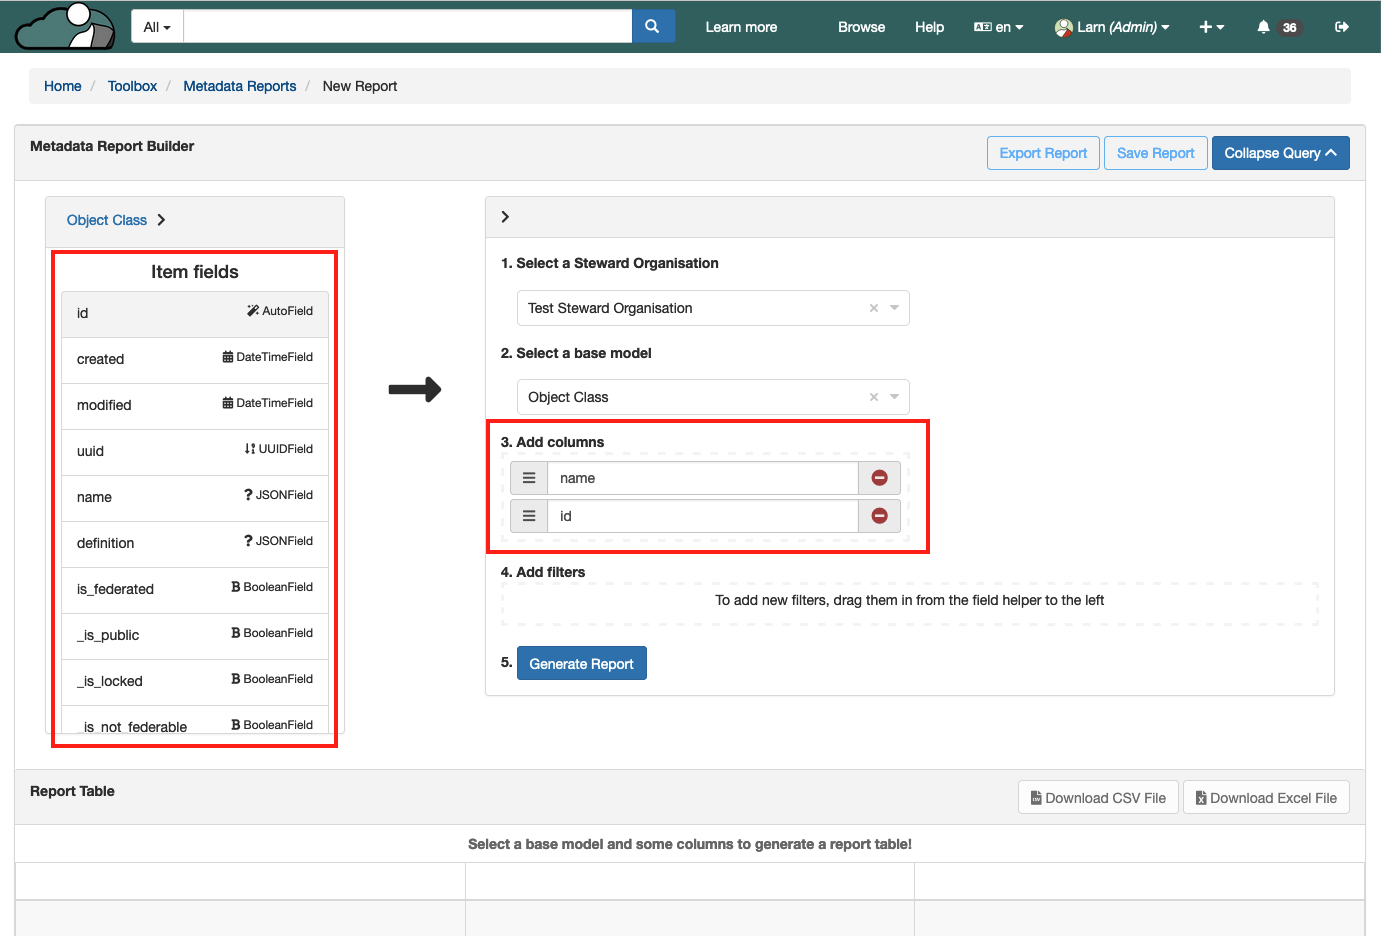Open the base model dropdown
The image size is (1381, 936).
pyautogui.click(x=894, y=397)
